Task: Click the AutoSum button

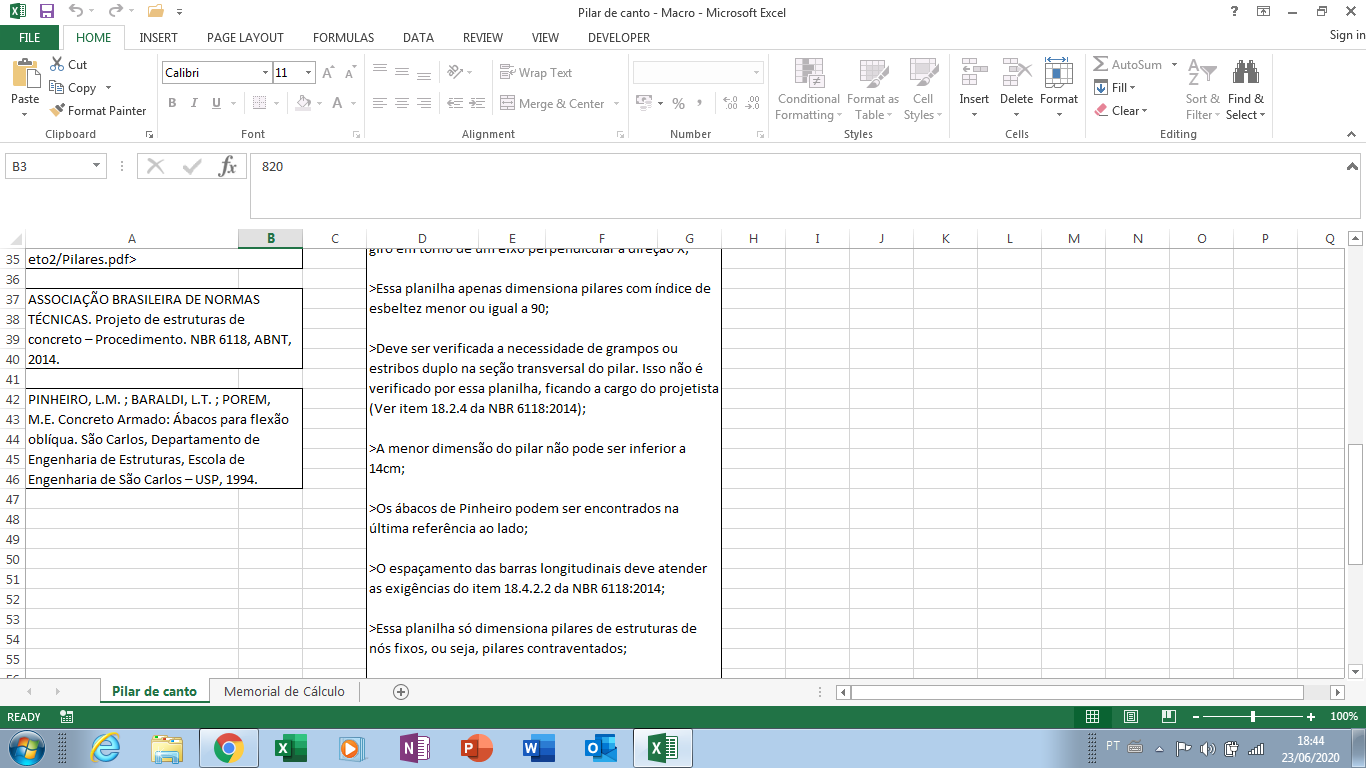Action: [x=1127, y=64]
